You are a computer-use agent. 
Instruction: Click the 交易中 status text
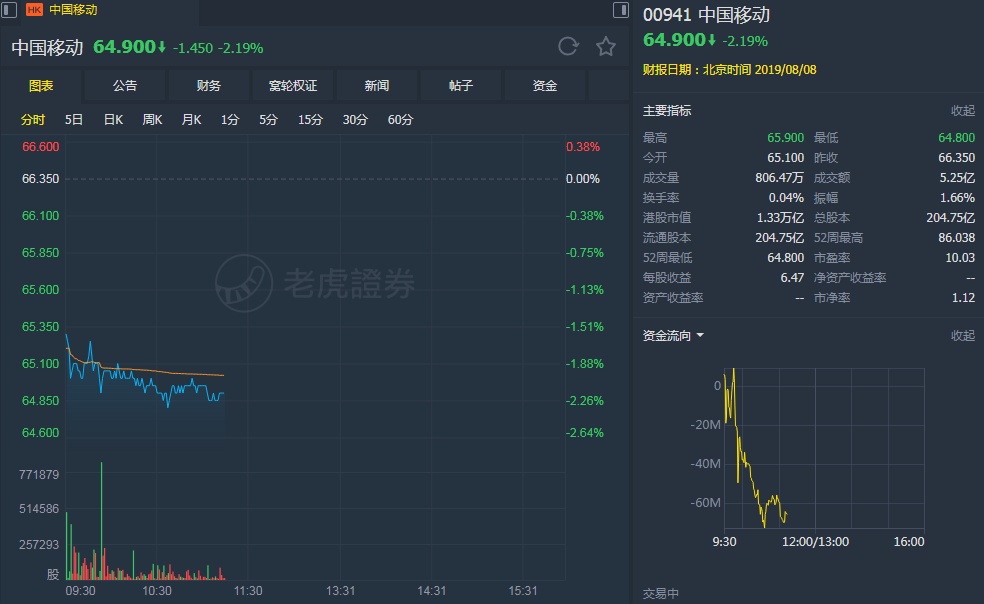661,593
